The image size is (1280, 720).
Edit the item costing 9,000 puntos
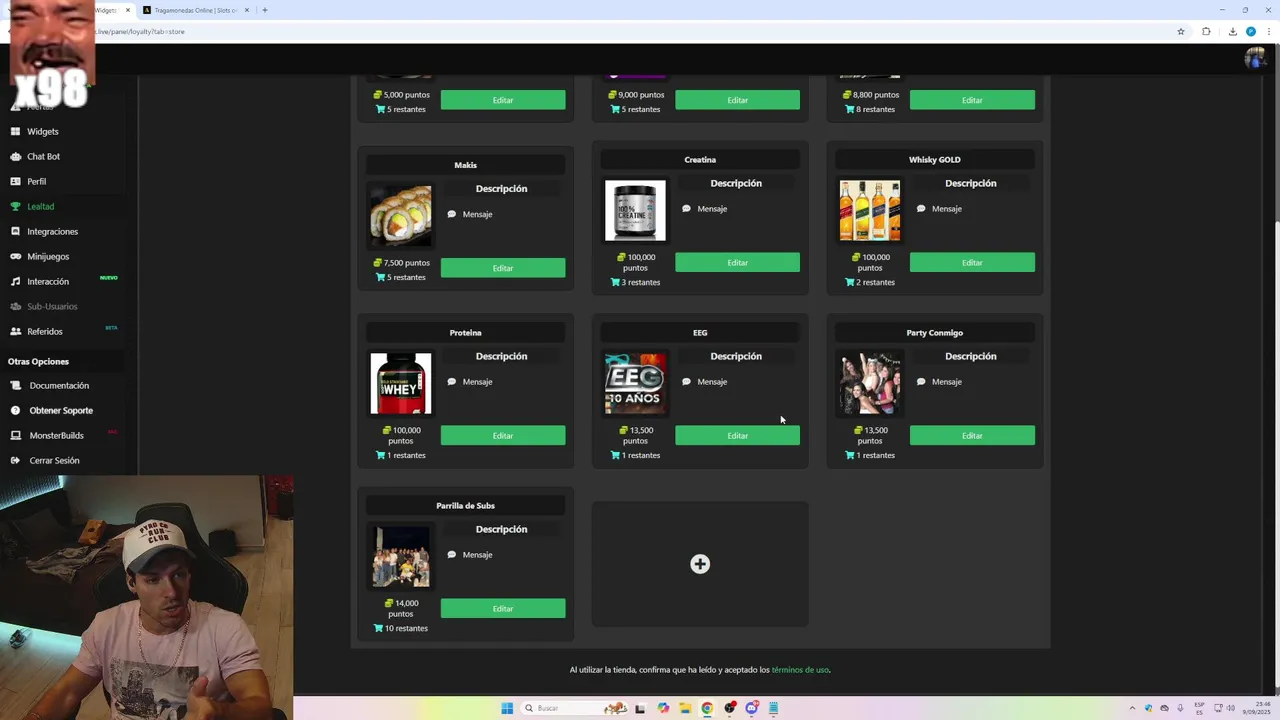pos(737,100)
